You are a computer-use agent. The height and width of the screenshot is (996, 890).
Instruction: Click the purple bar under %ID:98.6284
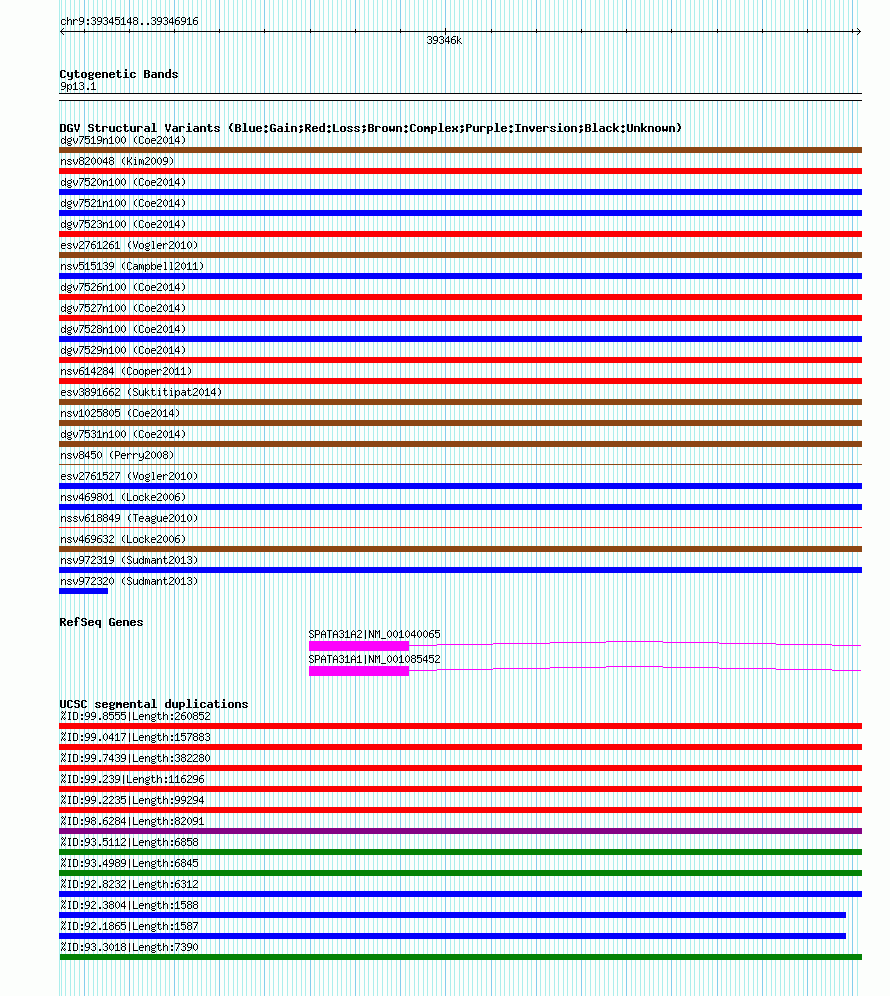click(461, 831)
